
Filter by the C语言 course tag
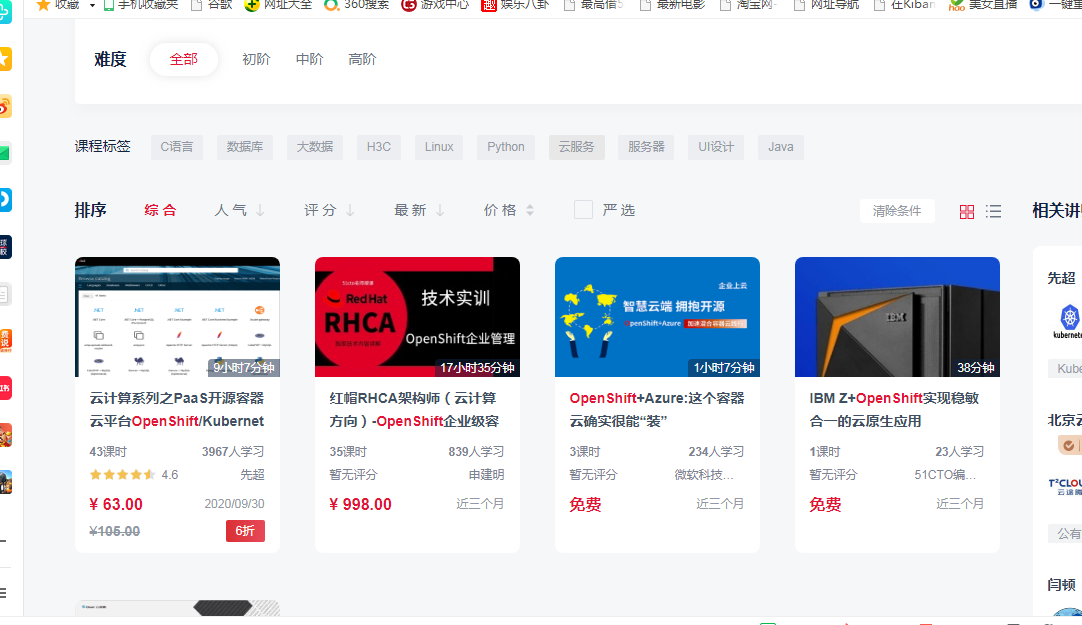tap(177, 147)
